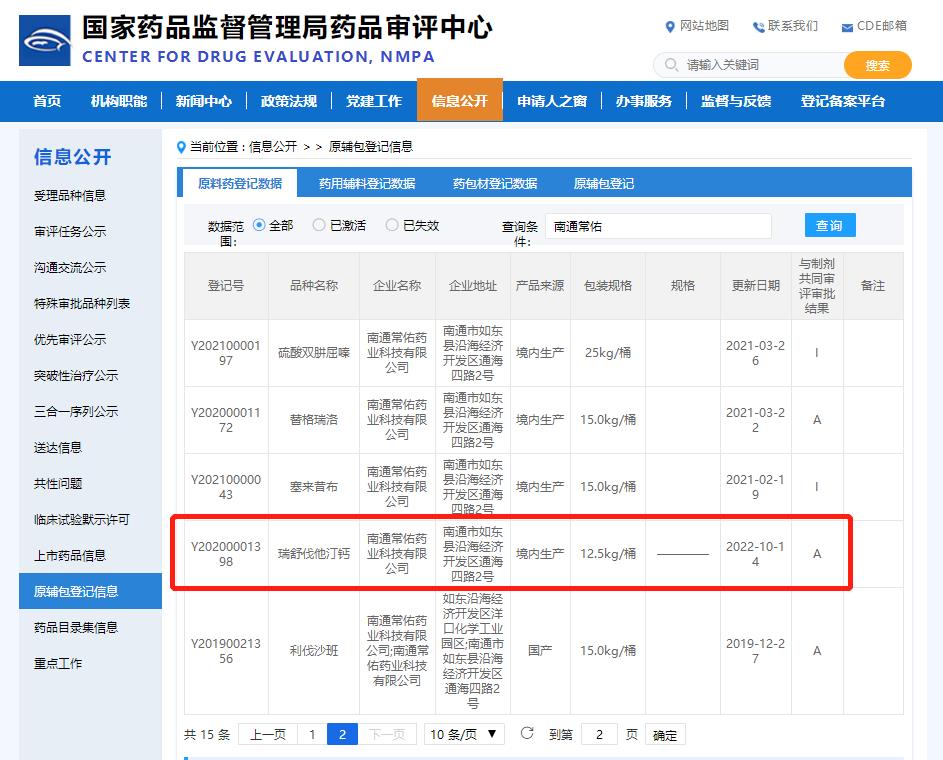Open the 办事服务 navigation menu item

(x=643, y=101)
